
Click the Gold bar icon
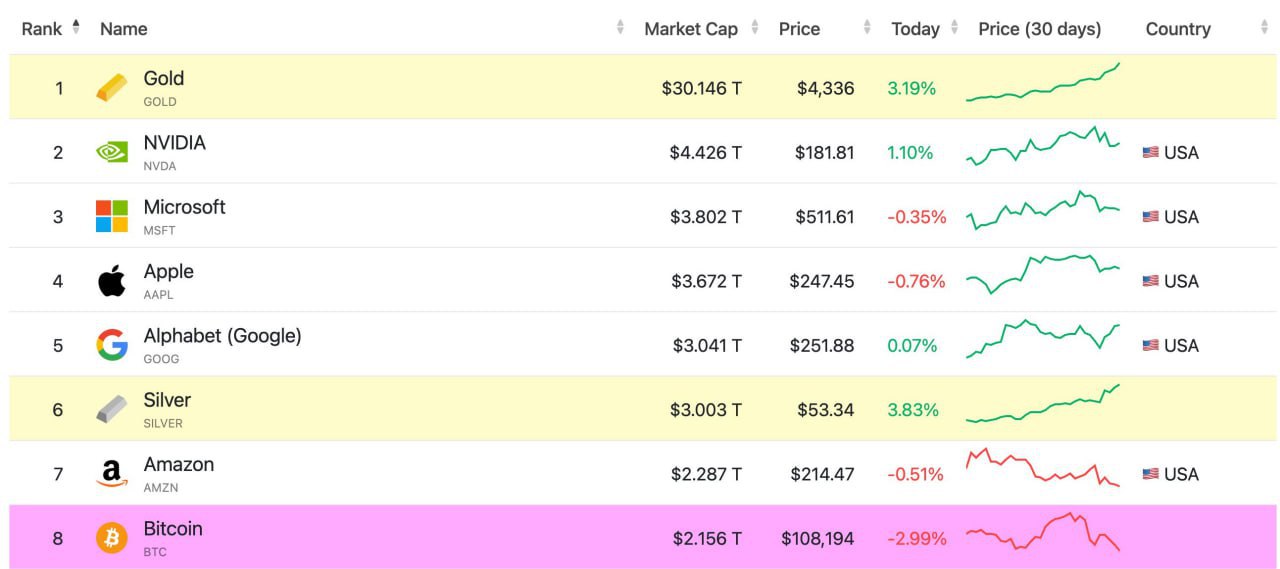tap(112, 88)
